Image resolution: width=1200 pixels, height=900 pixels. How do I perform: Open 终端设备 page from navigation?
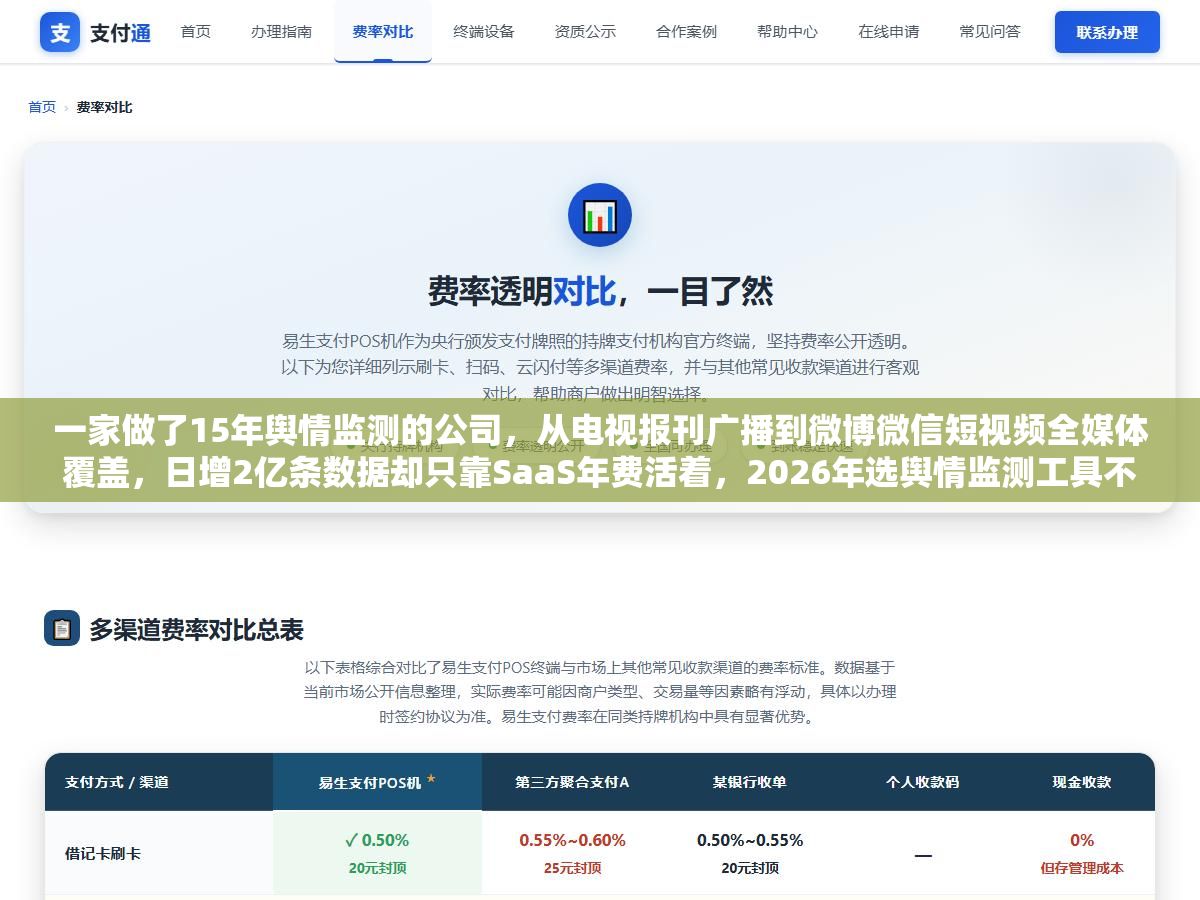[484, 32]
